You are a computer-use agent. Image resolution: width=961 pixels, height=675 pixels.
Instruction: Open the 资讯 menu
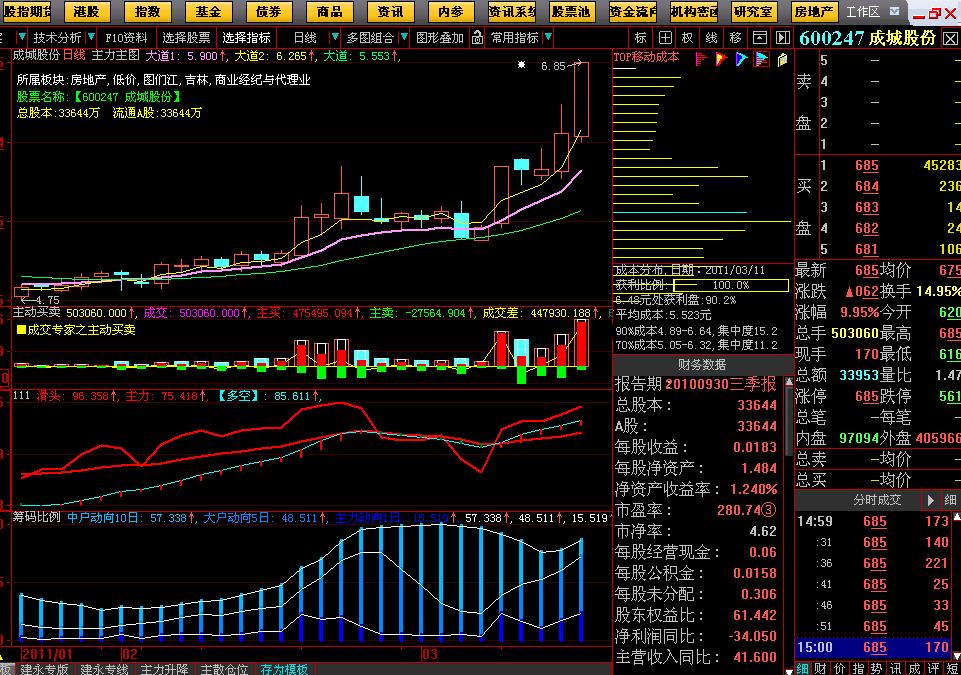point(390,12)
